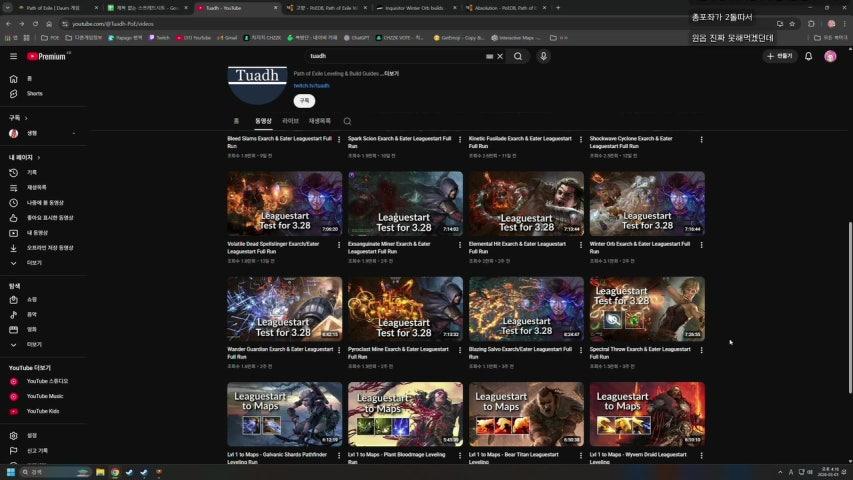Open YouTube Music in the sidebar
Viewport: 853px width, 480px height.
tap(44, 396)
